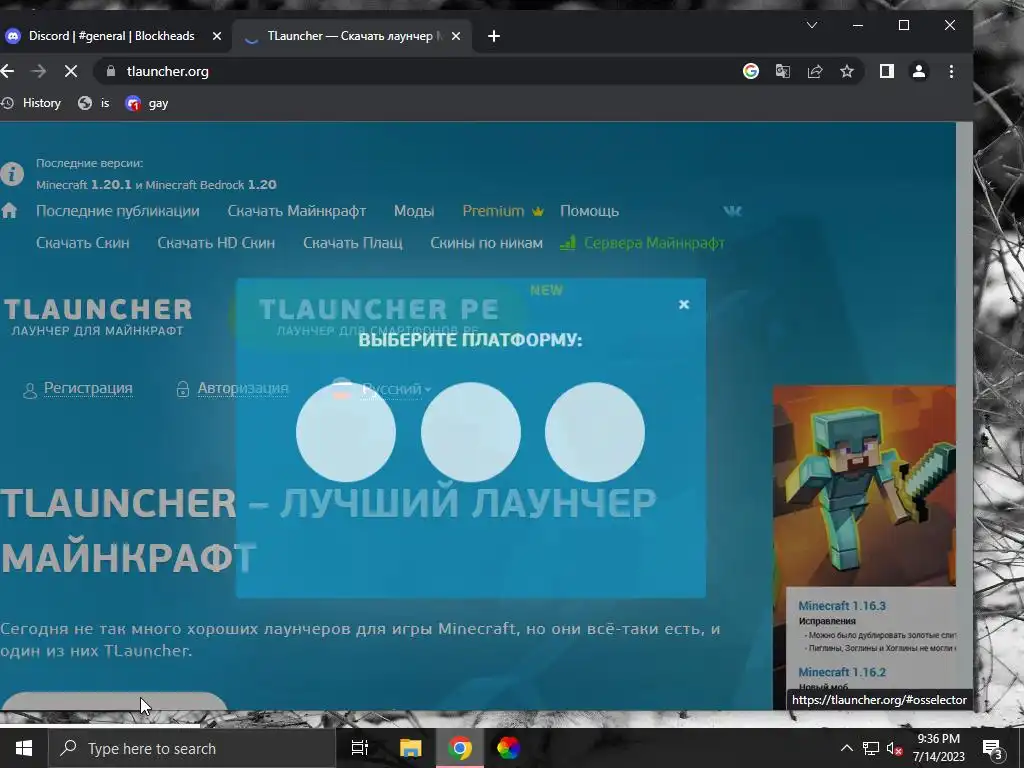Viewport: 1024px width, 768px height.
Task: Open the Chrome profile menu
Action: tap(919, 71)
